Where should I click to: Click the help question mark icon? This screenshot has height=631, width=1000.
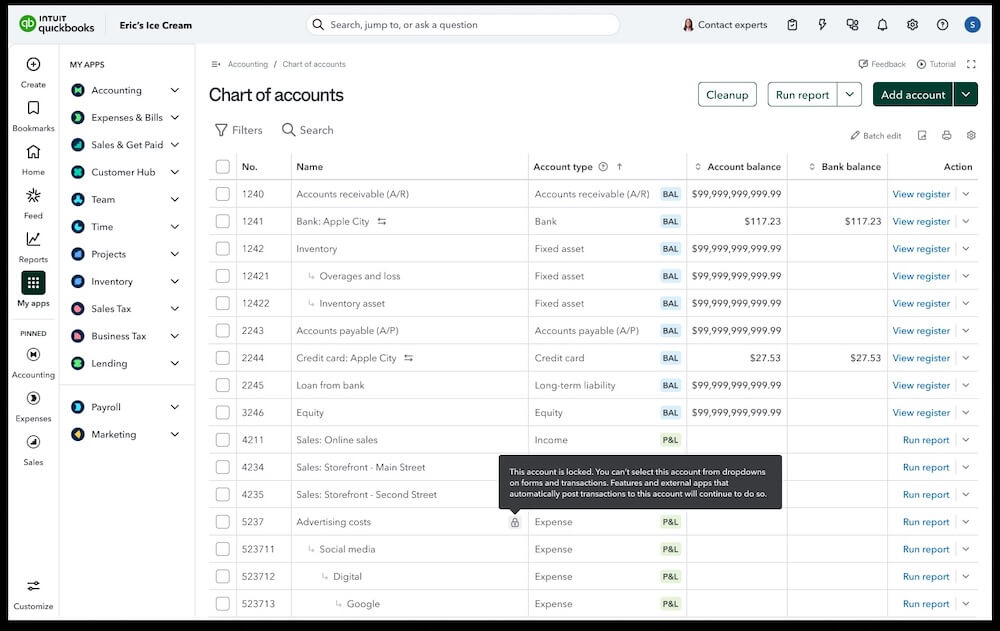coord(943,25)
